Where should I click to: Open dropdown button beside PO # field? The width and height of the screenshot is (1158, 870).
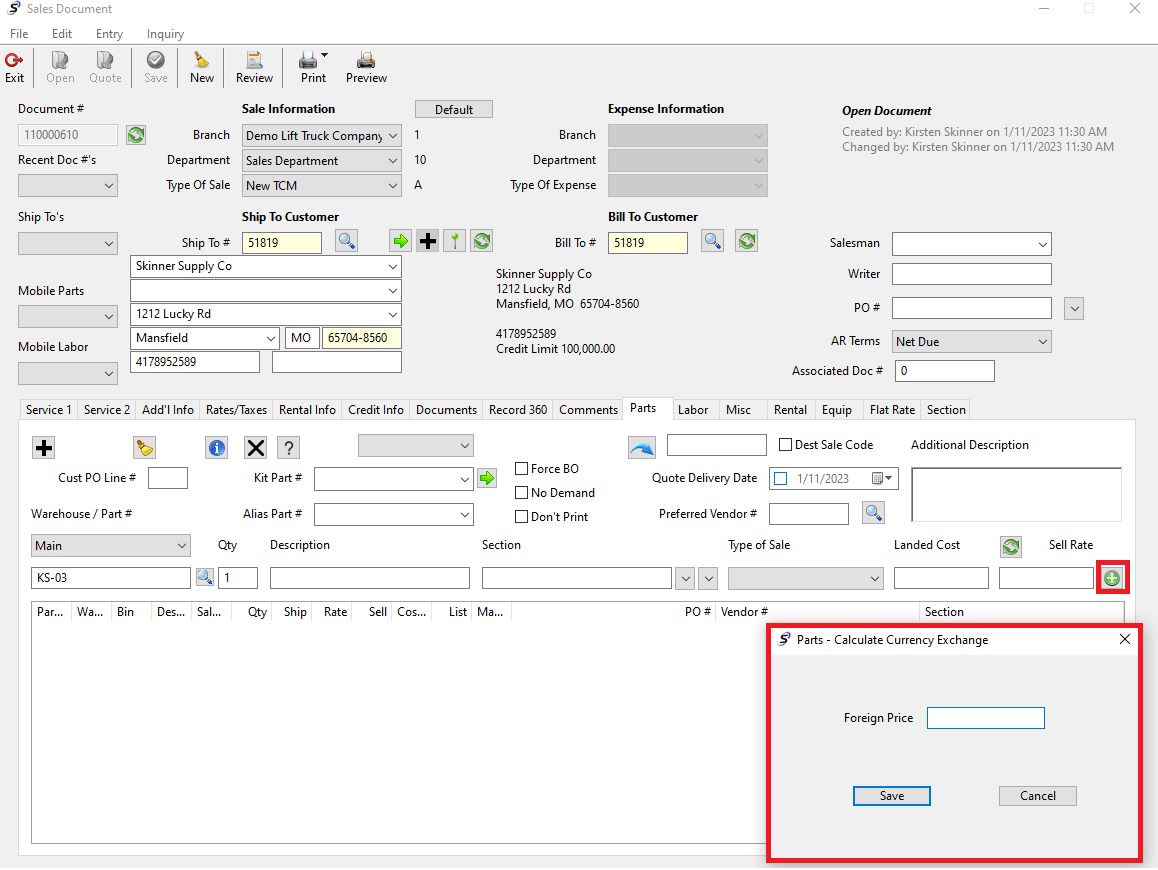point(1074,309)
